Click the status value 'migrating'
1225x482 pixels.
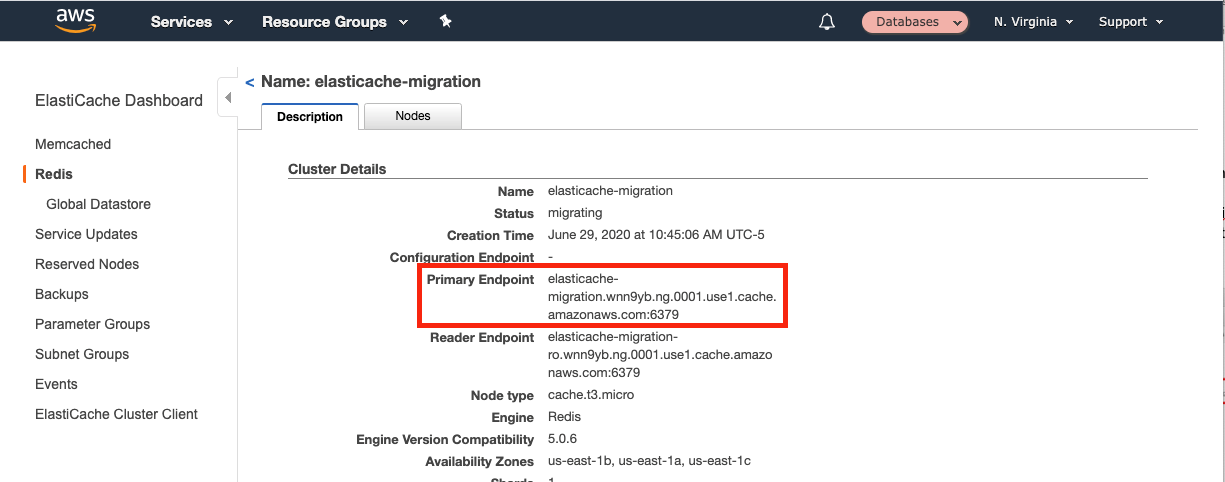tap(575, 213)
